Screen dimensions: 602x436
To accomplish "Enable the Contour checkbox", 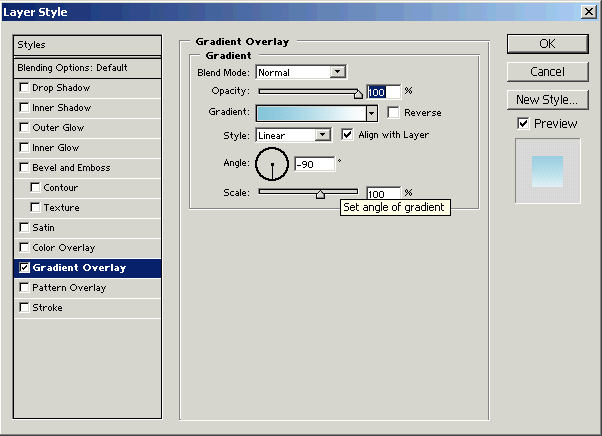I will click(x=35, y=187).
